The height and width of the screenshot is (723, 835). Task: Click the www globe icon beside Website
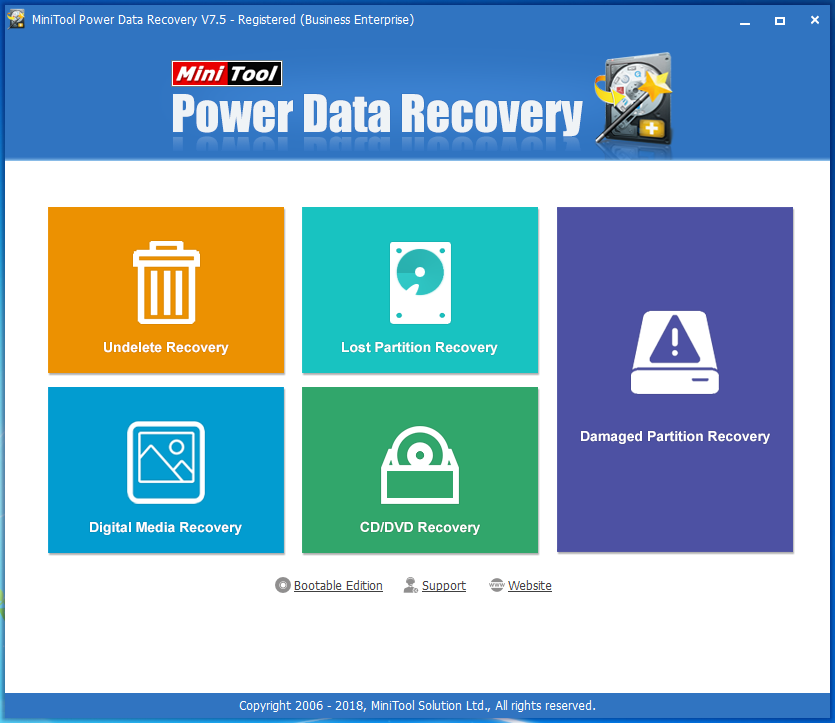[x=497, y=585]
